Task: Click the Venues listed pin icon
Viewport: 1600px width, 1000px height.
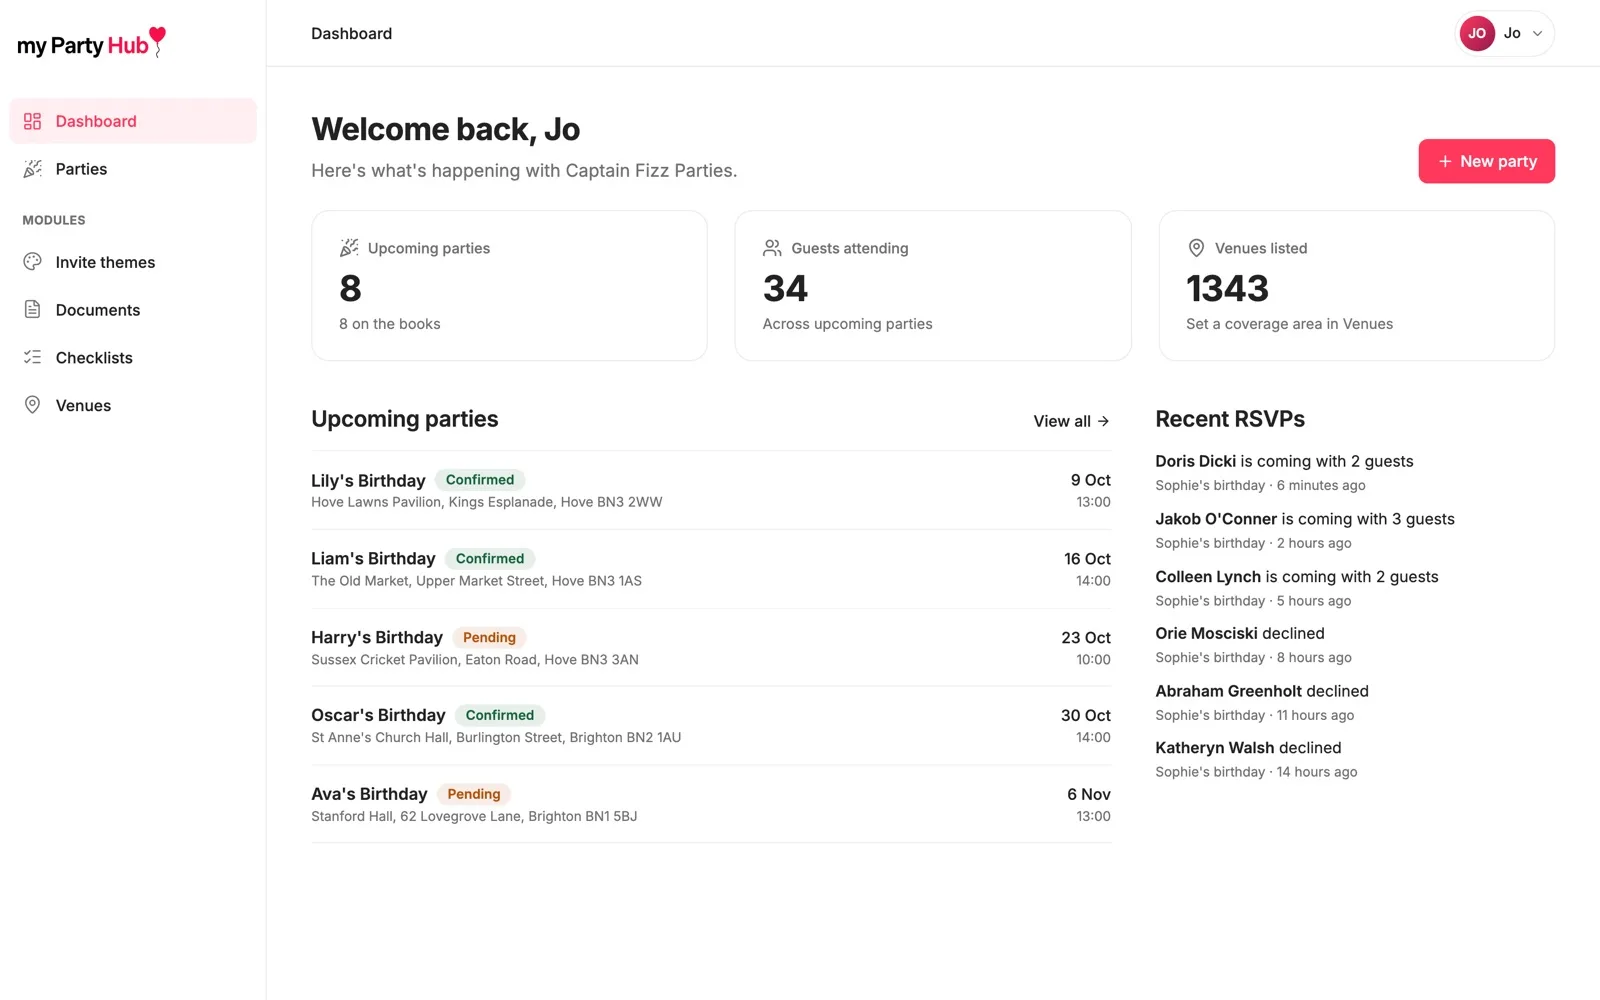Action: point(1196,247)
